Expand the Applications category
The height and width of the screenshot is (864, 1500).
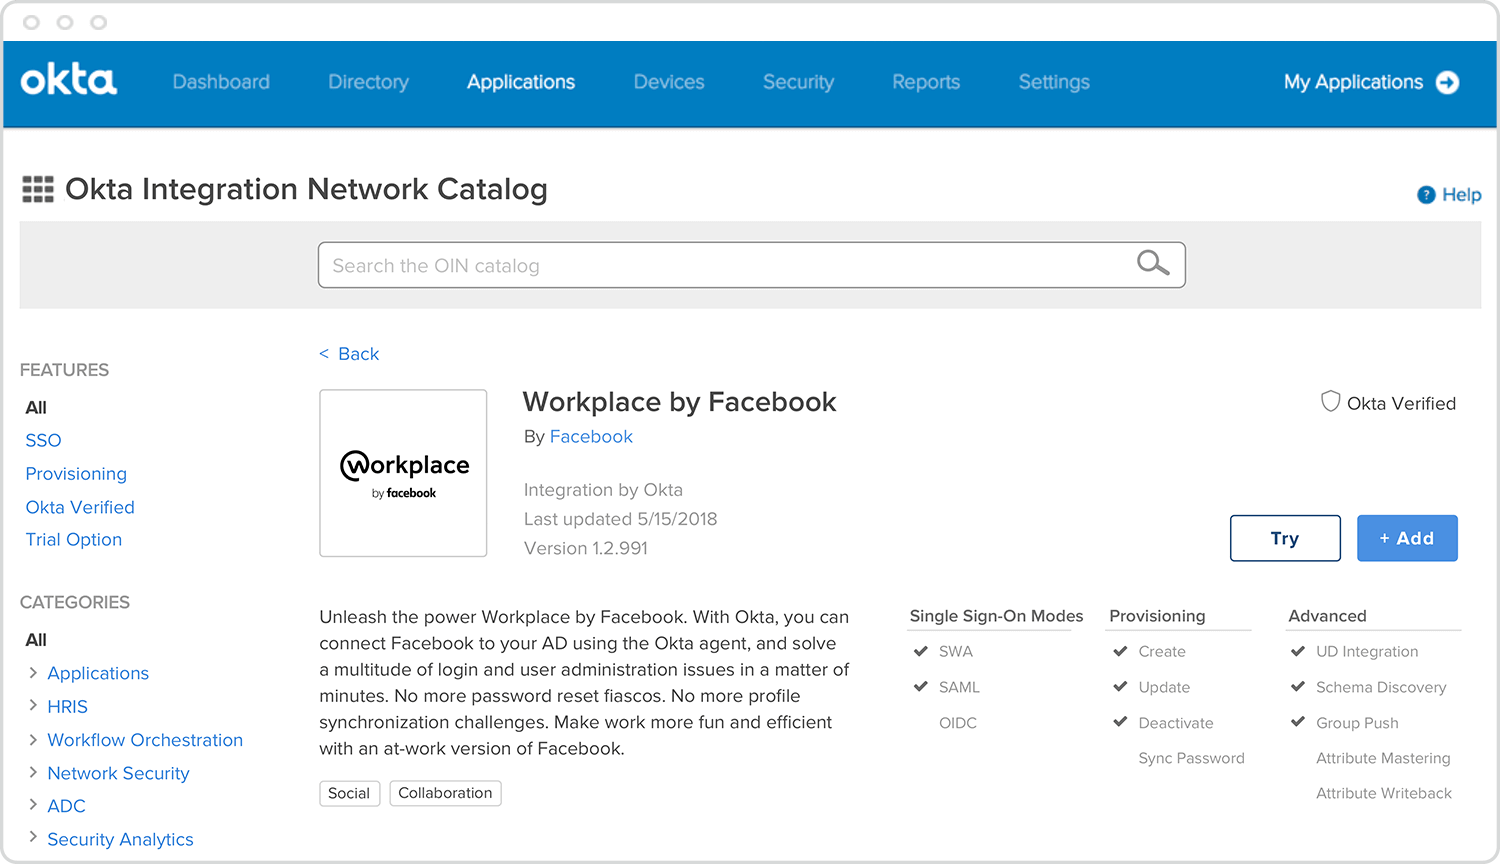pos(33,673)
